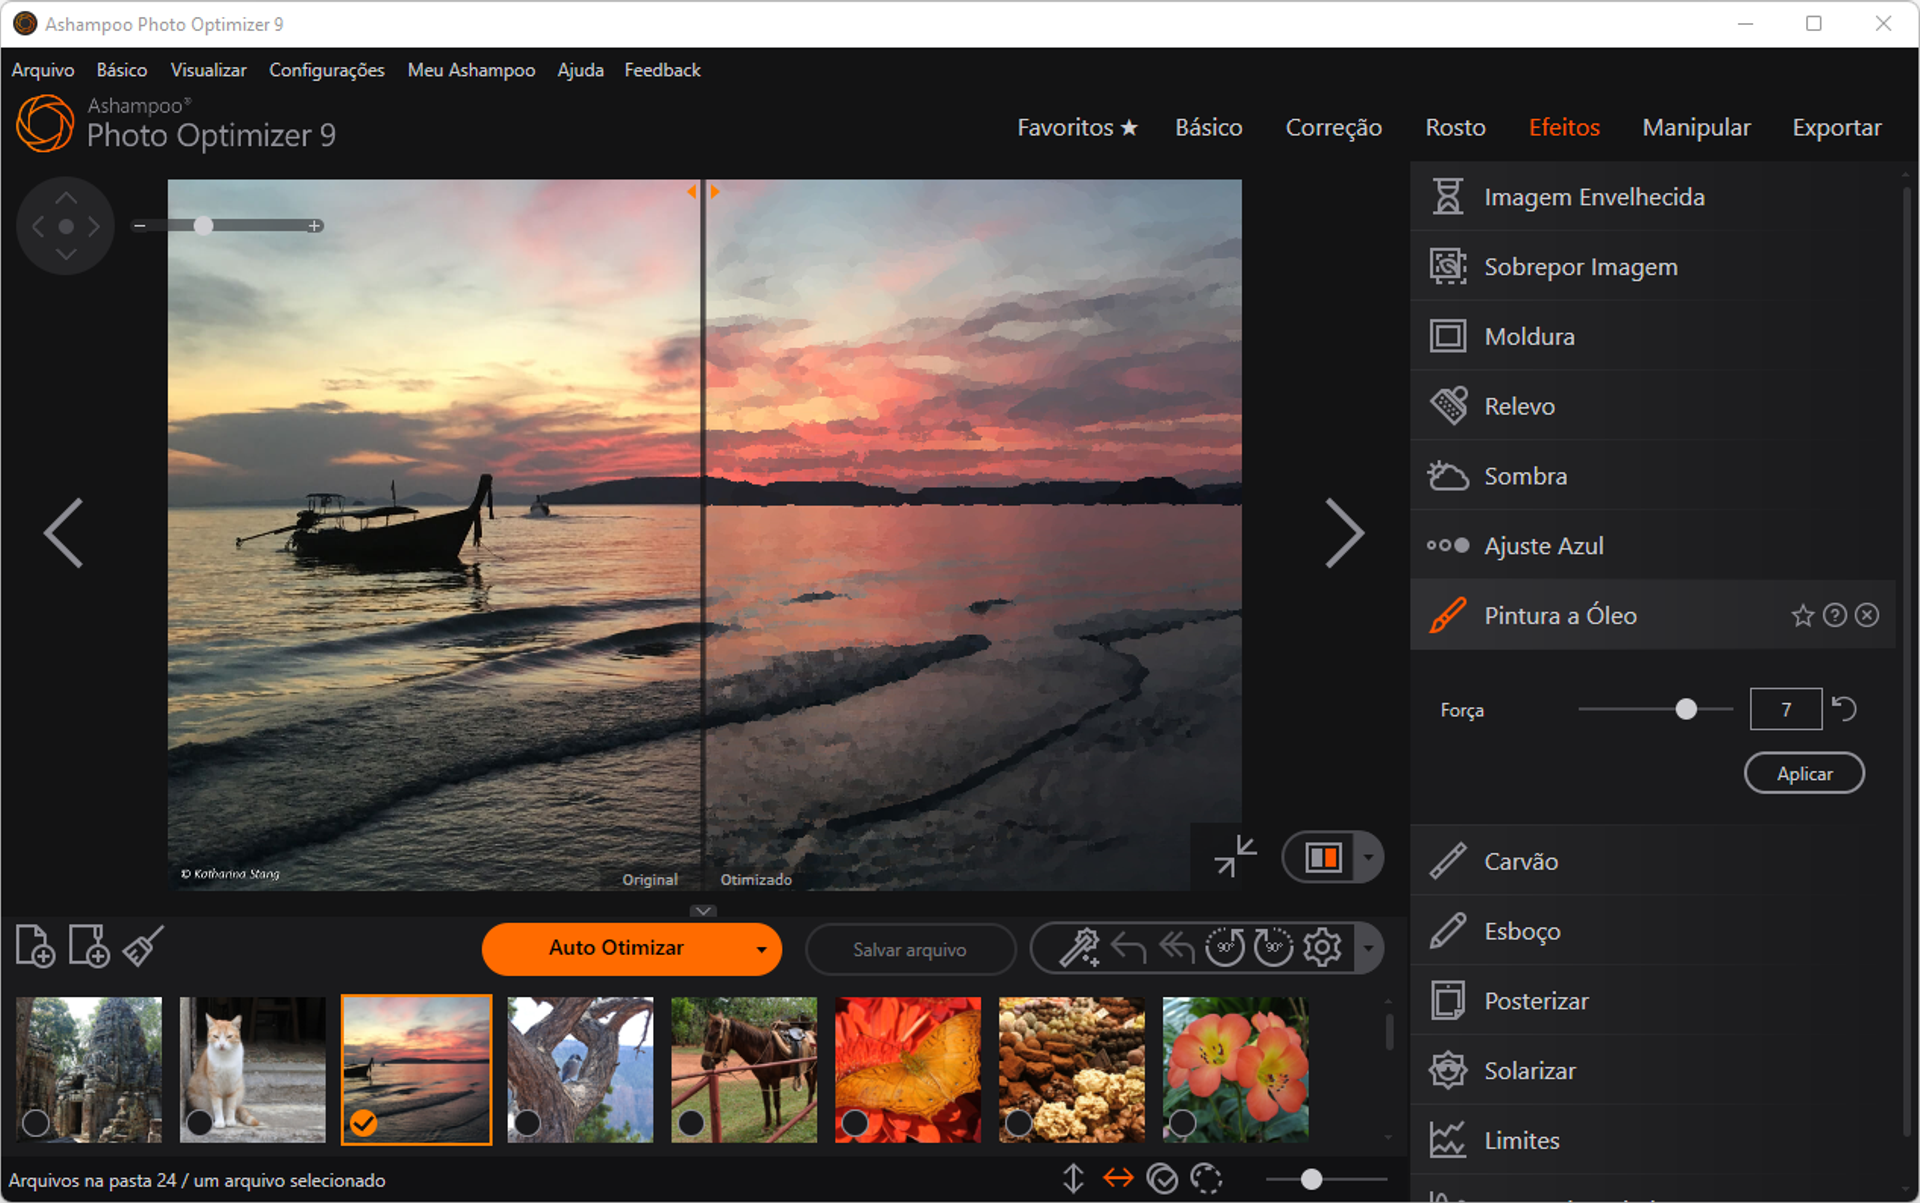Open the optimization settings gear
Viewport: 1920px width, 1203px height.
(1322, 947)
